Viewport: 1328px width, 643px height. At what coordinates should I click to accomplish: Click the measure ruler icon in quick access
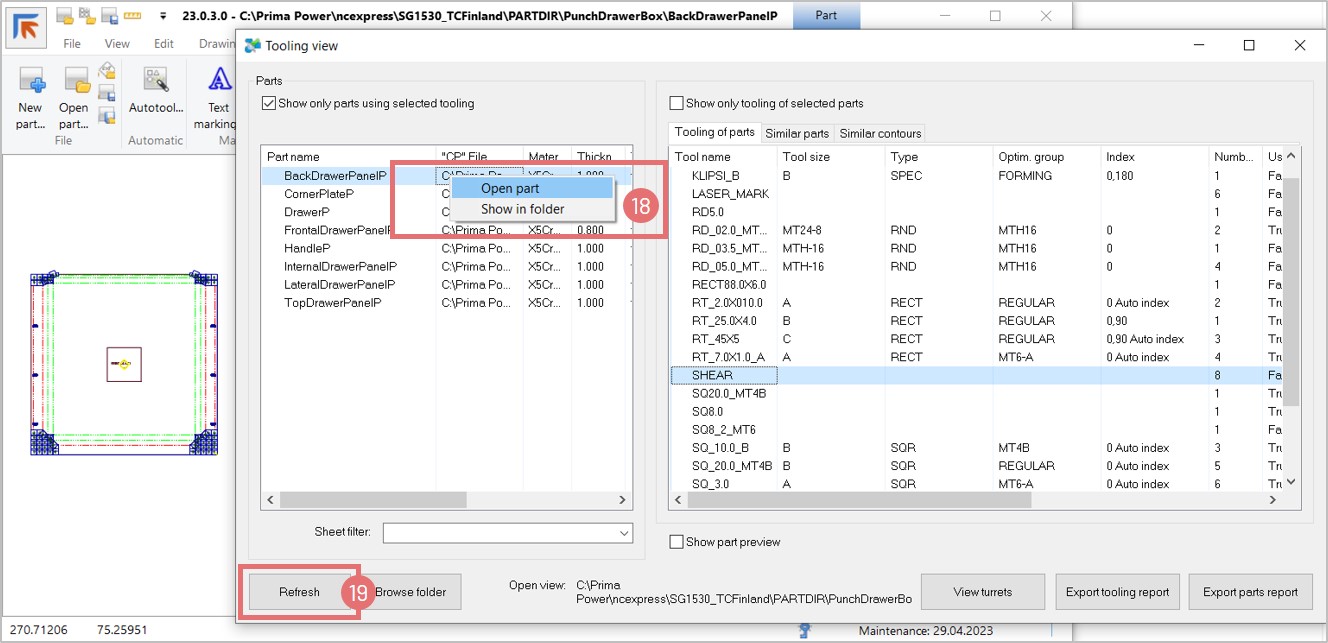pos(132,17)
